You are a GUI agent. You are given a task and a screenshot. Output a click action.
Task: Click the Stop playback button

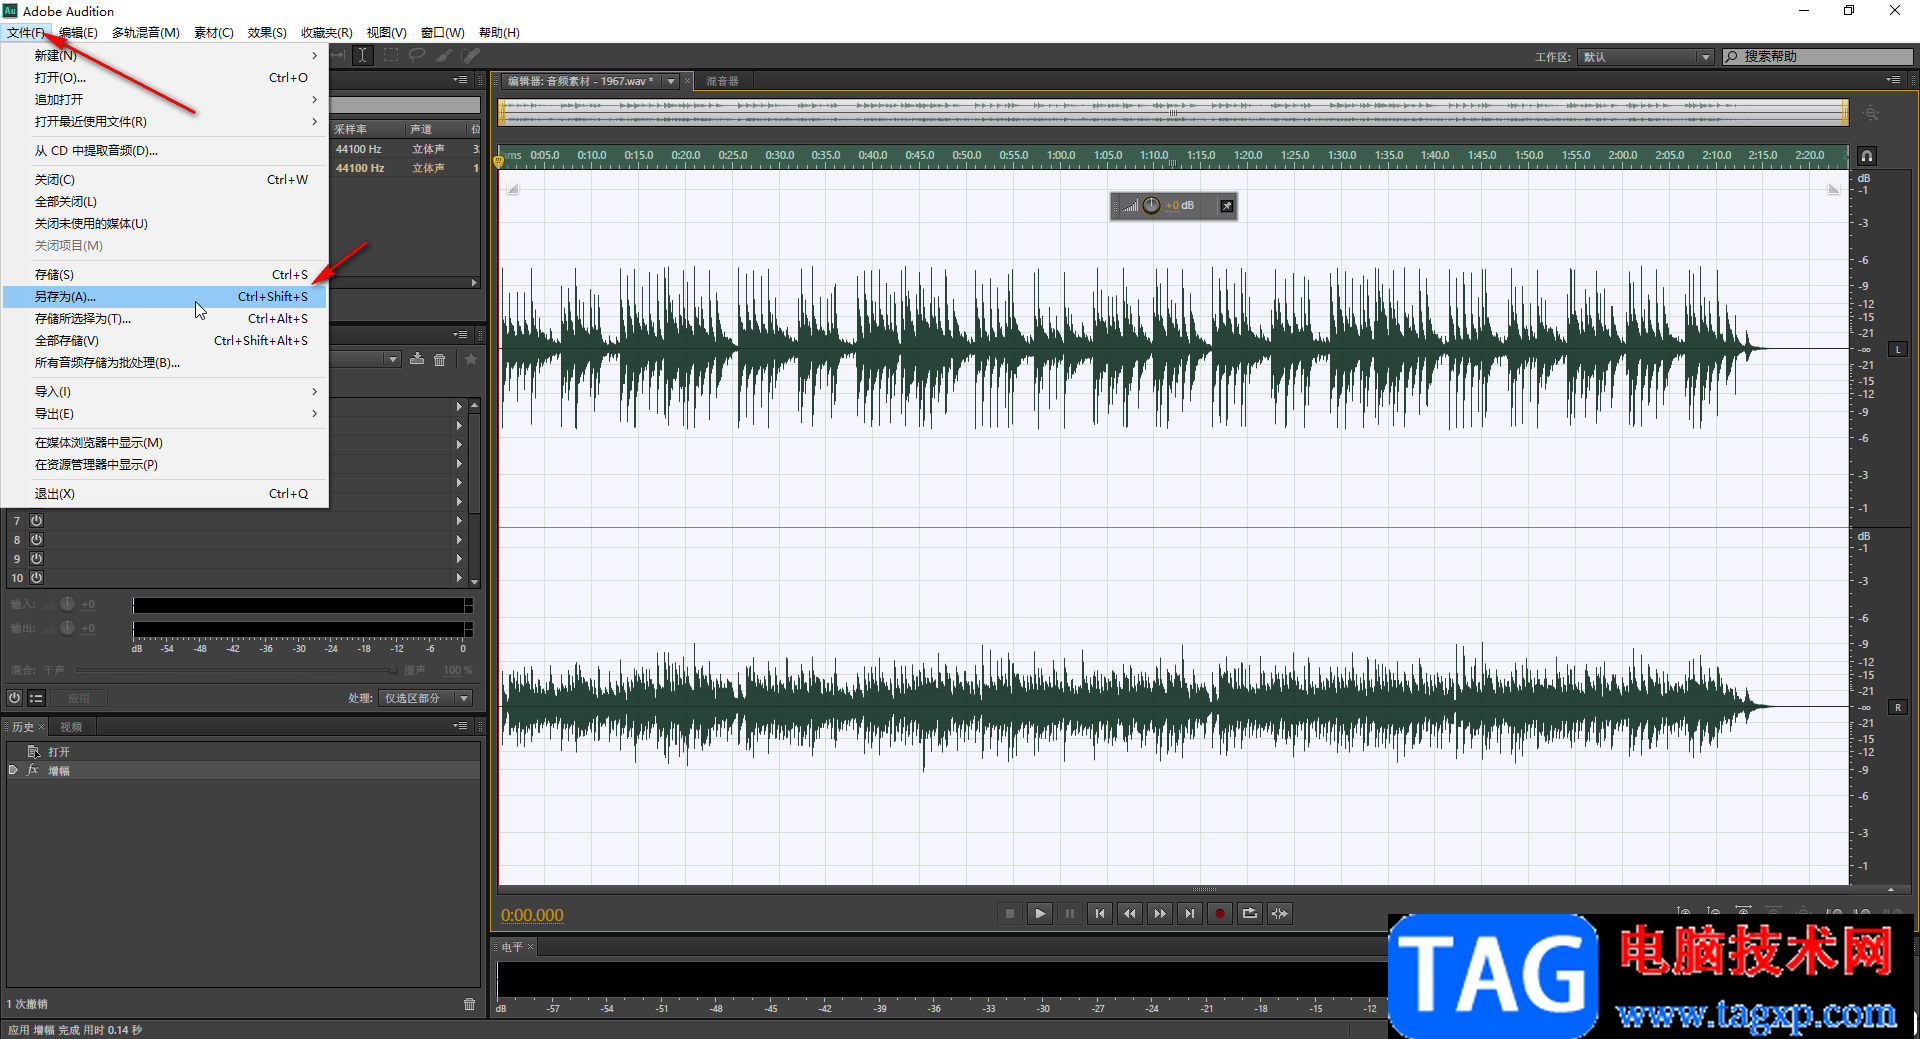pyautogui.click(x=1010, y=913)
